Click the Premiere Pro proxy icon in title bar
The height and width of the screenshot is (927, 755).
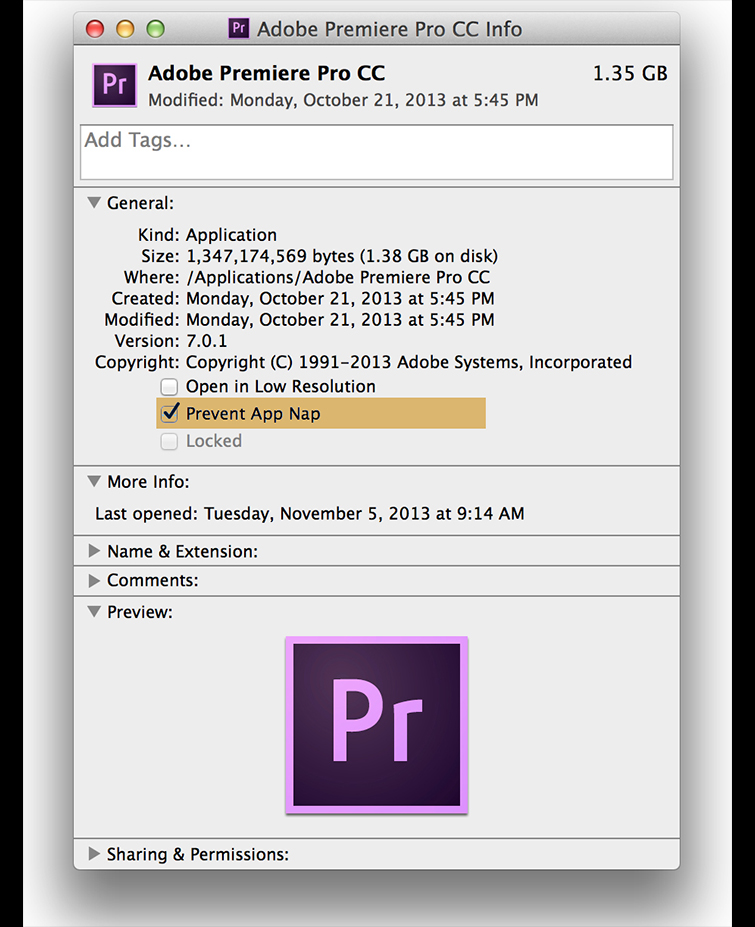[239, 28]
